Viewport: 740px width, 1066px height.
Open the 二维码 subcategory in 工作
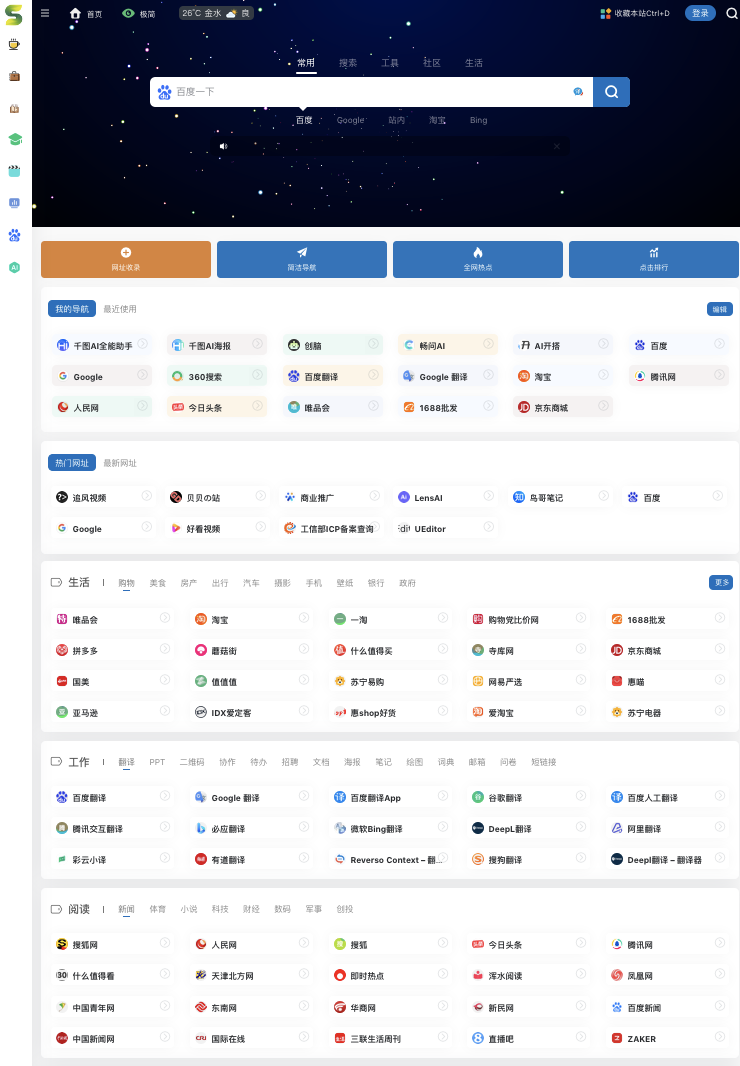192,762
